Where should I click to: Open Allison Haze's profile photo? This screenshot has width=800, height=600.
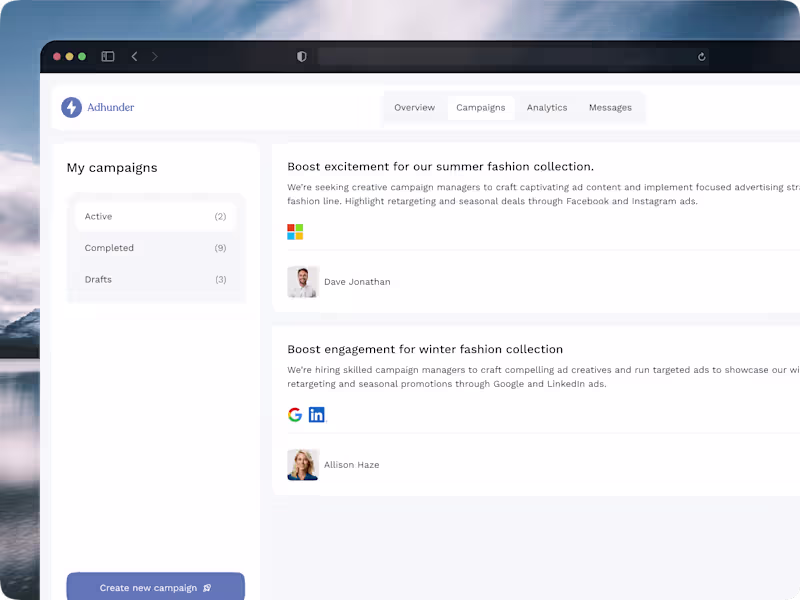303,465
